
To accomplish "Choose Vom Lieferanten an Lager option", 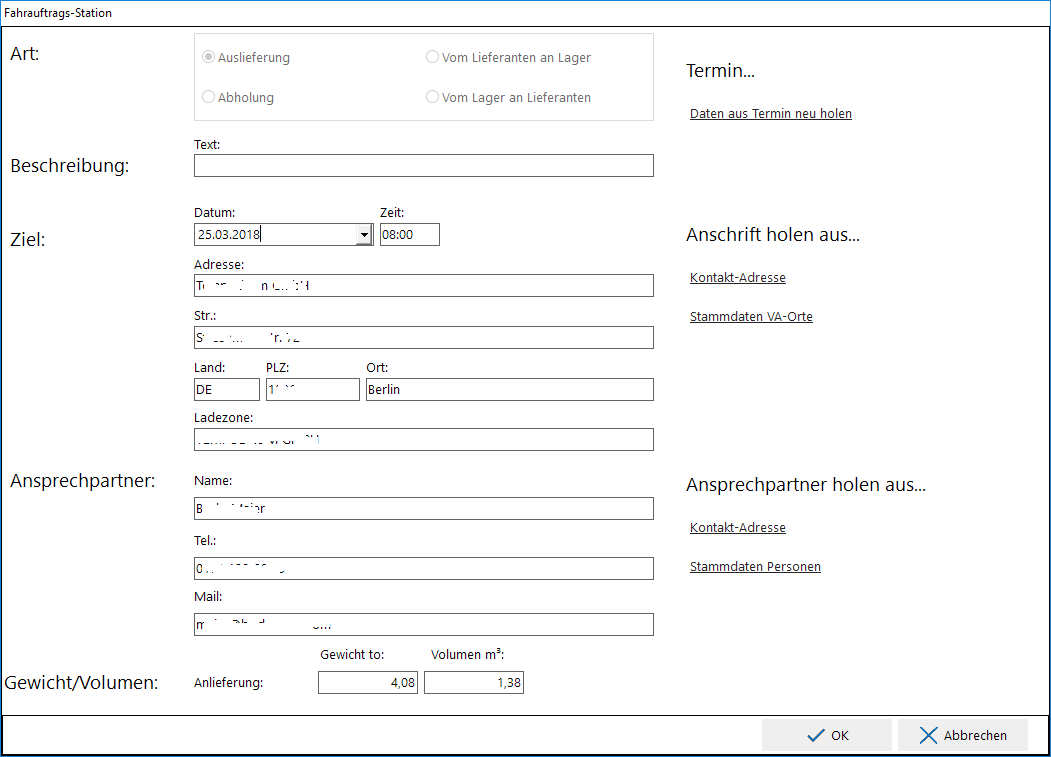I will [x=509, y=58].
